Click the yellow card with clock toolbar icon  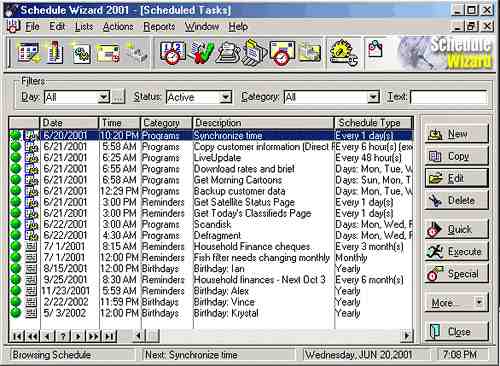coord(108,53)
